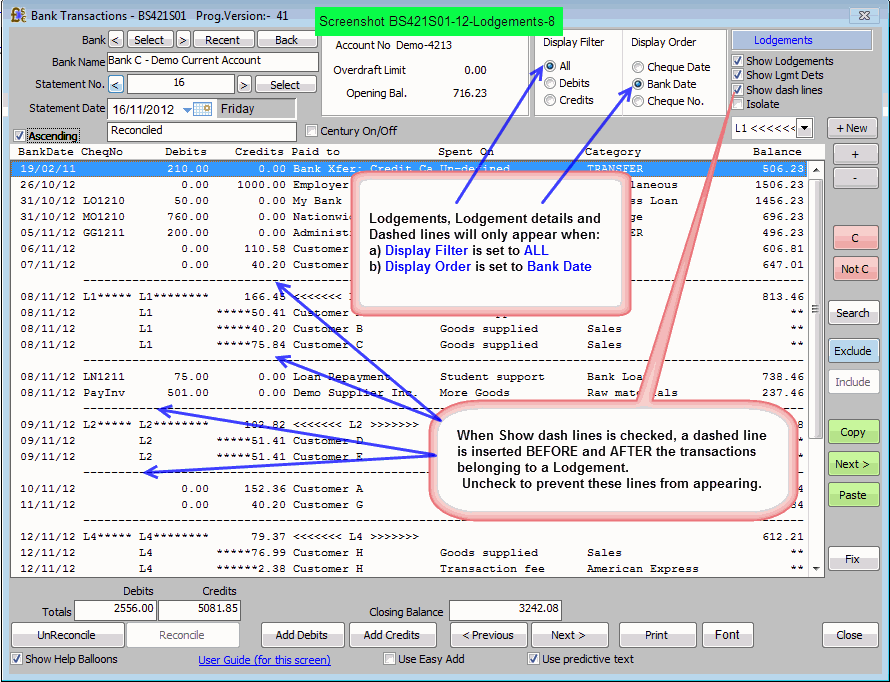The width and height of the screenshot is (890, 682).
Task: Order display by Cheque Date
Action: (x=638, y=67)
